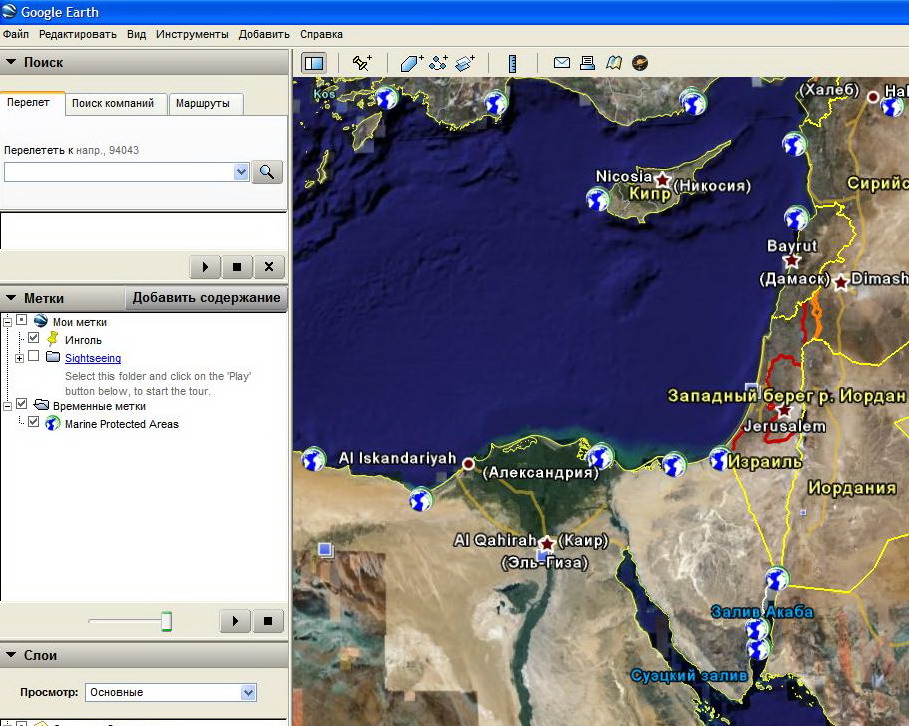The image size is (909, 726).
Task: Uncheck the Временные метки checkbox
Action: (x=22, y=404)
